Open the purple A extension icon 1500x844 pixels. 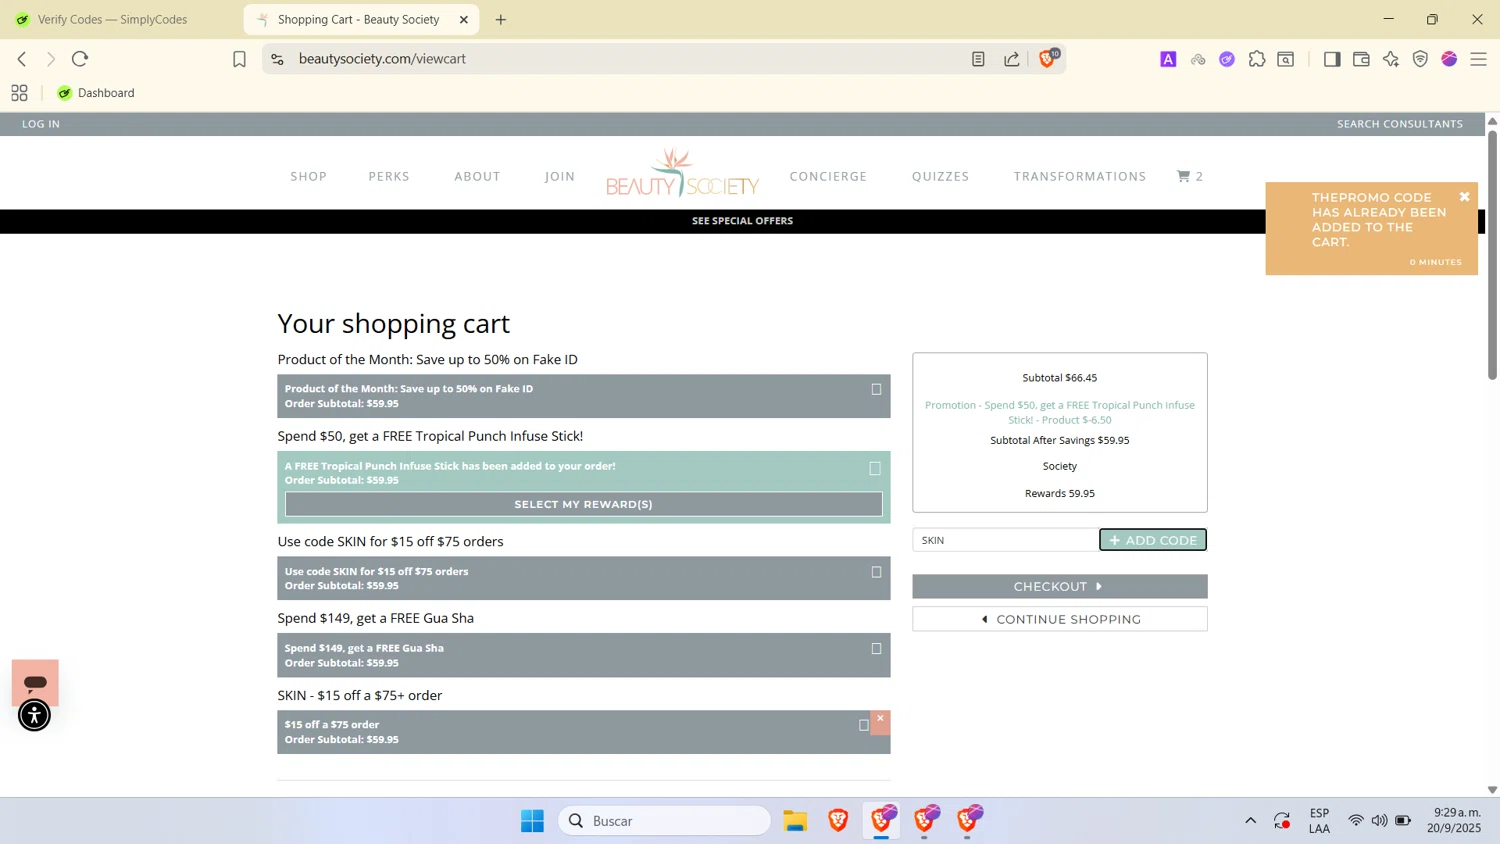pos(1168,59)
